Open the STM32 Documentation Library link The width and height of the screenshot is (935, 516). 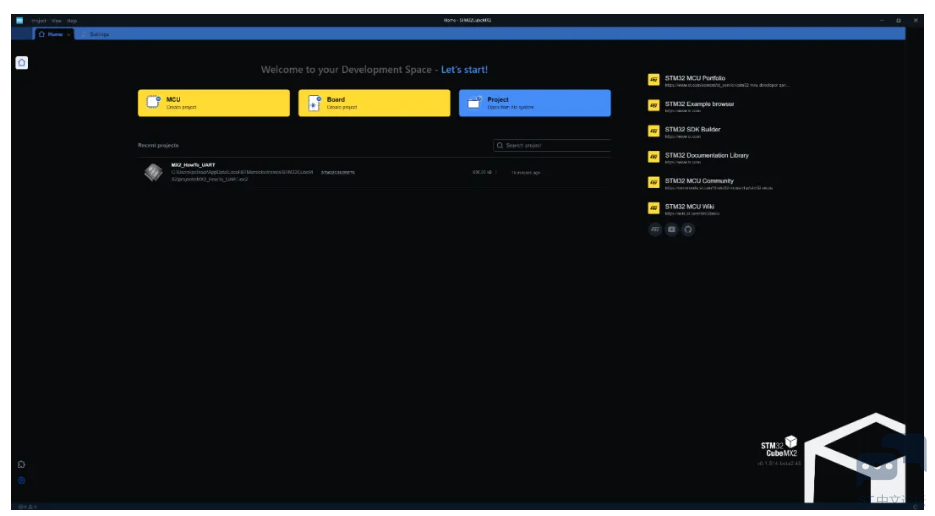[x=707, y=155]
